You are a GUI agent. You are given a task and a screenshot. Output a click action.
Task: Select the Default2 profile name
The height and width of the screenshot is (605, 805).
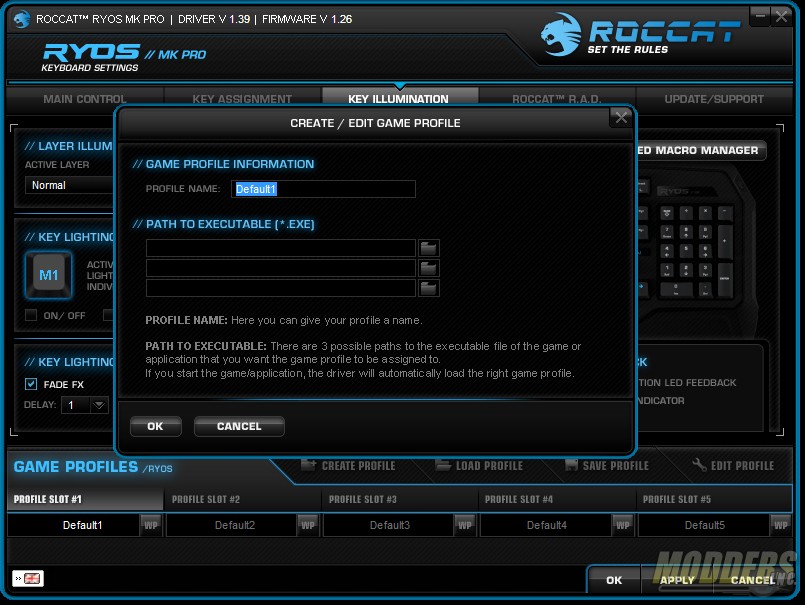click(x=232, y=525)
